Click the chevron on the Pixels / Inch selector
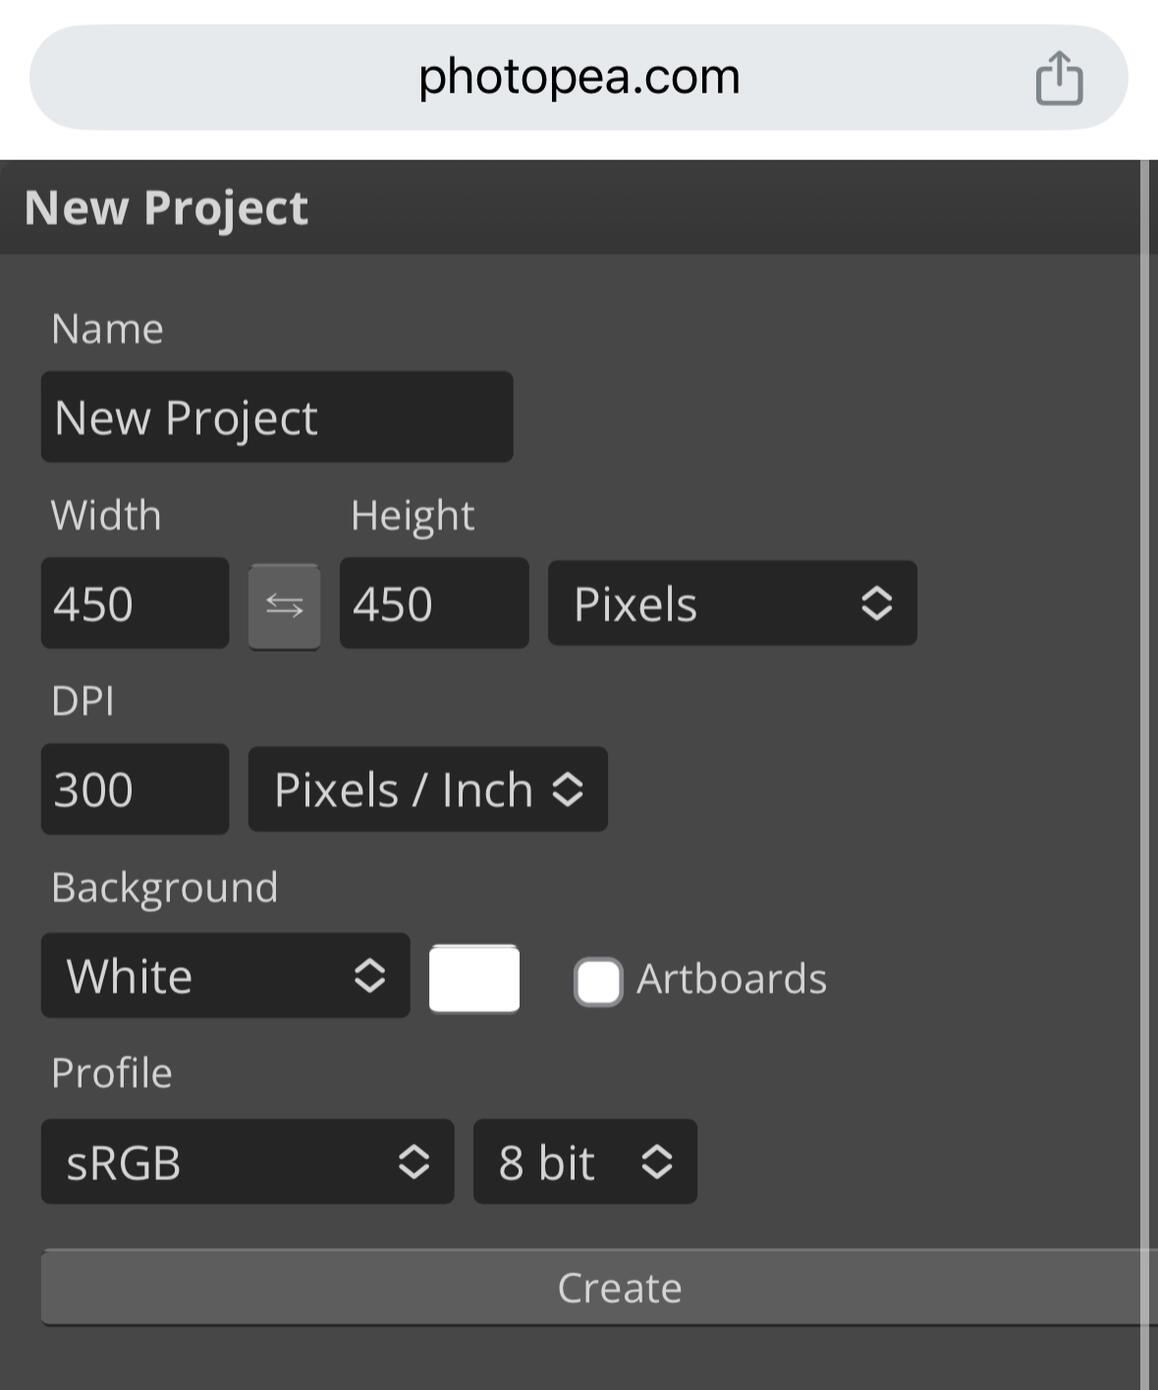The width and height of the screenshot is (1158, 1390). (x=572, y=789)
